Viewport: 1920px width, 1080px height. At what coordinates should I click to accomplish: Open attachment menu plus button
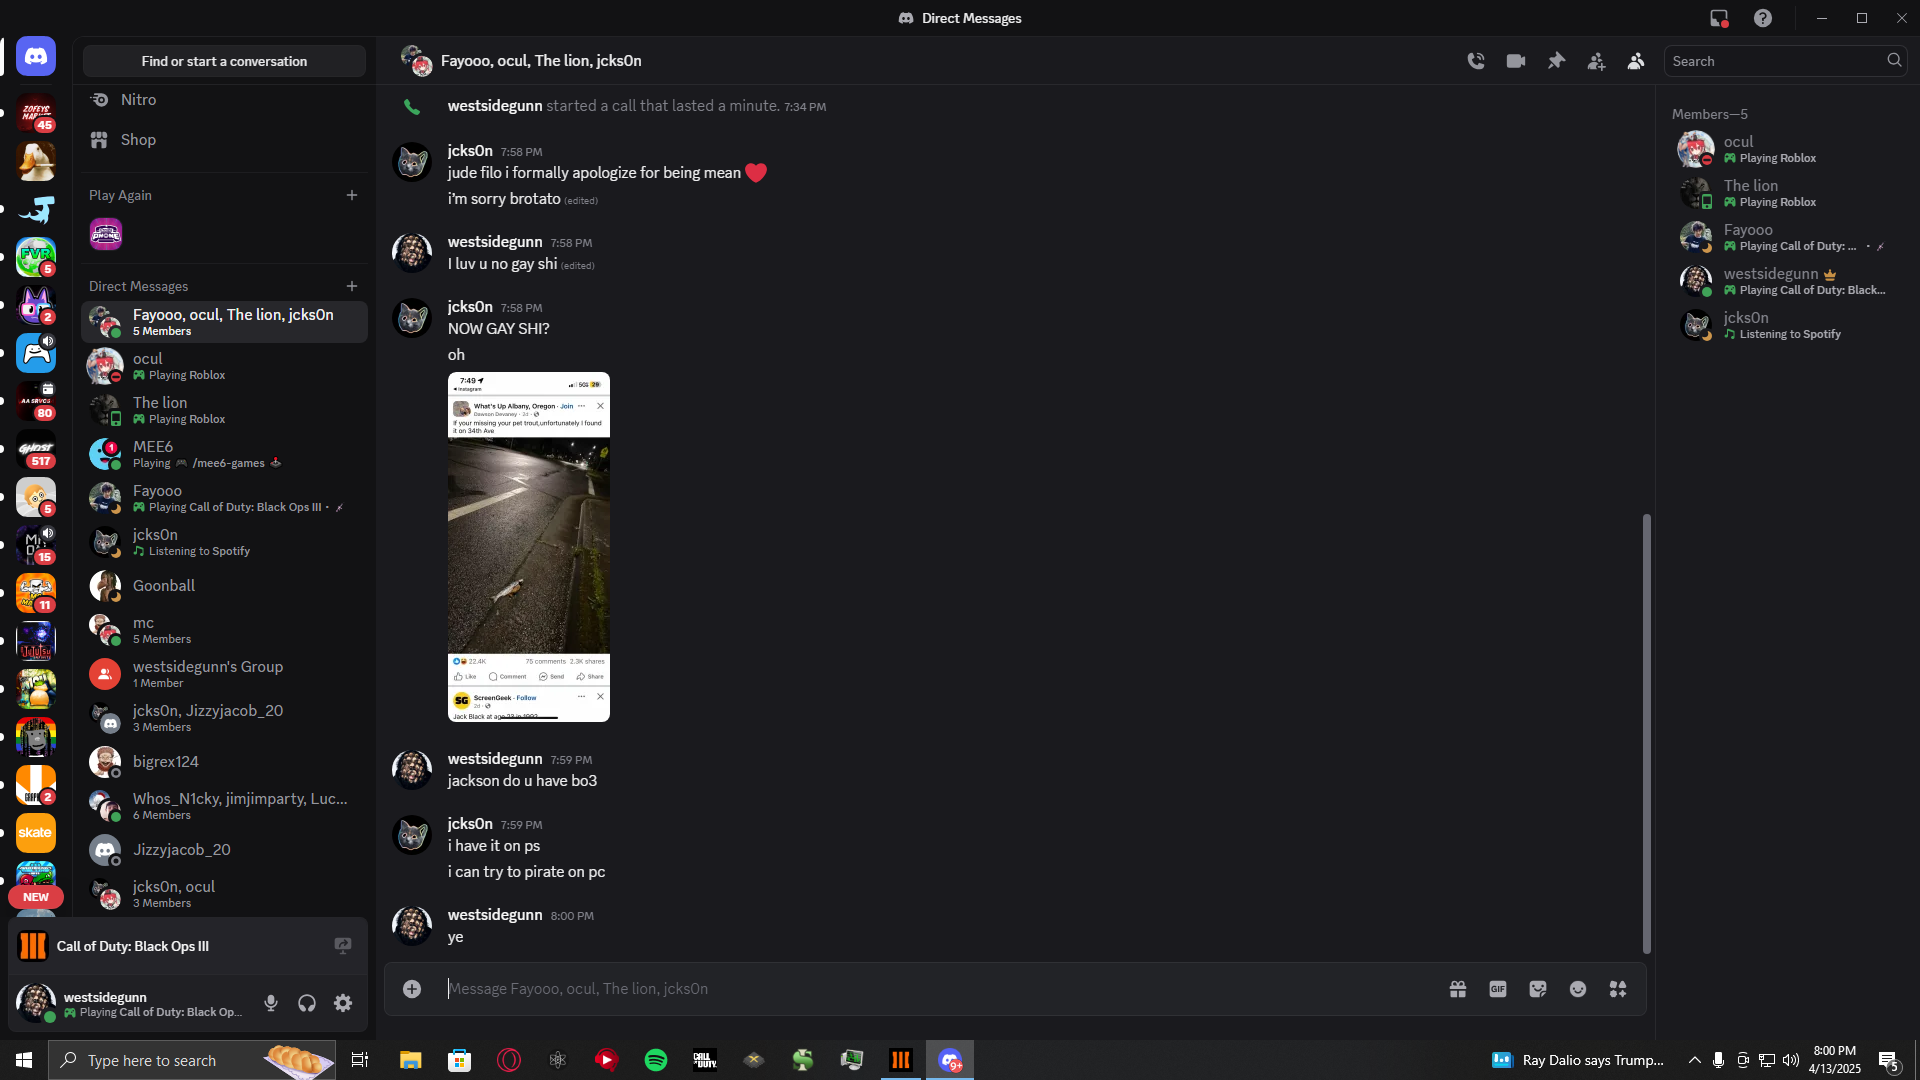click(412, 989)
